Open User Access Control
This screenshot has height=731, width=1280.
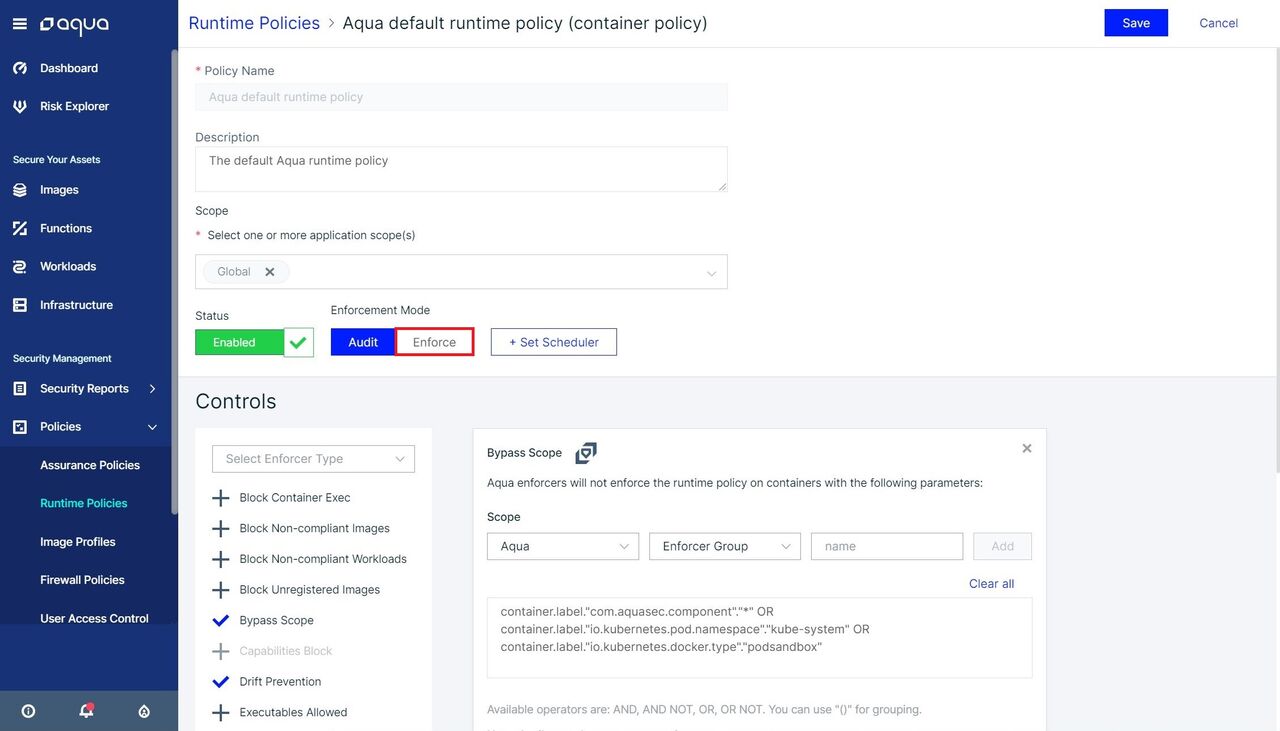[94, 619]
